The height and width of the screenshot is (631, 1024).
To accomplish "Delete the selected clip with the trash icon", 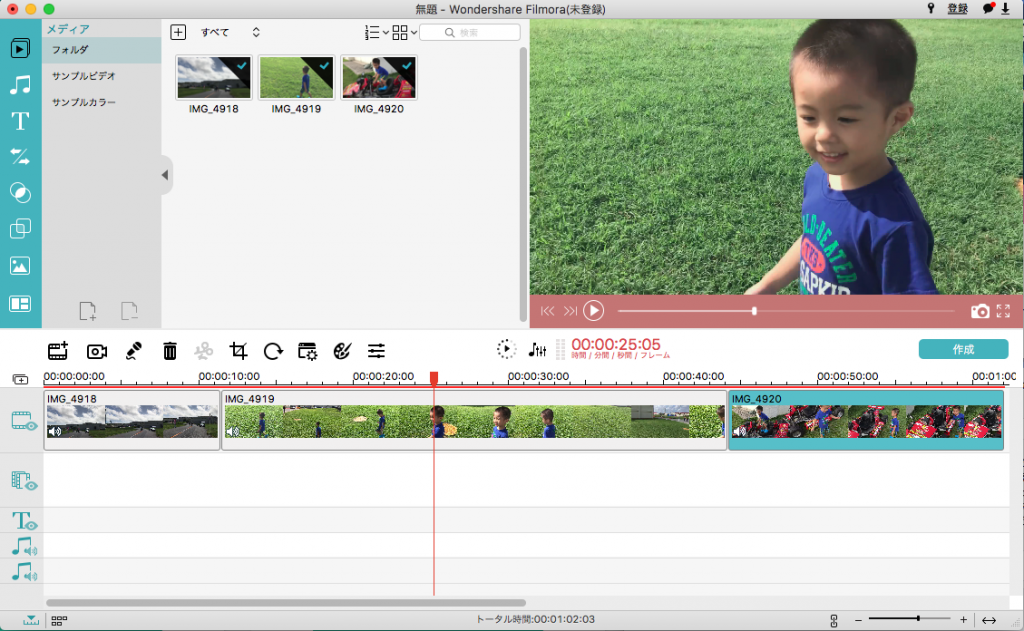I will 170,351.
